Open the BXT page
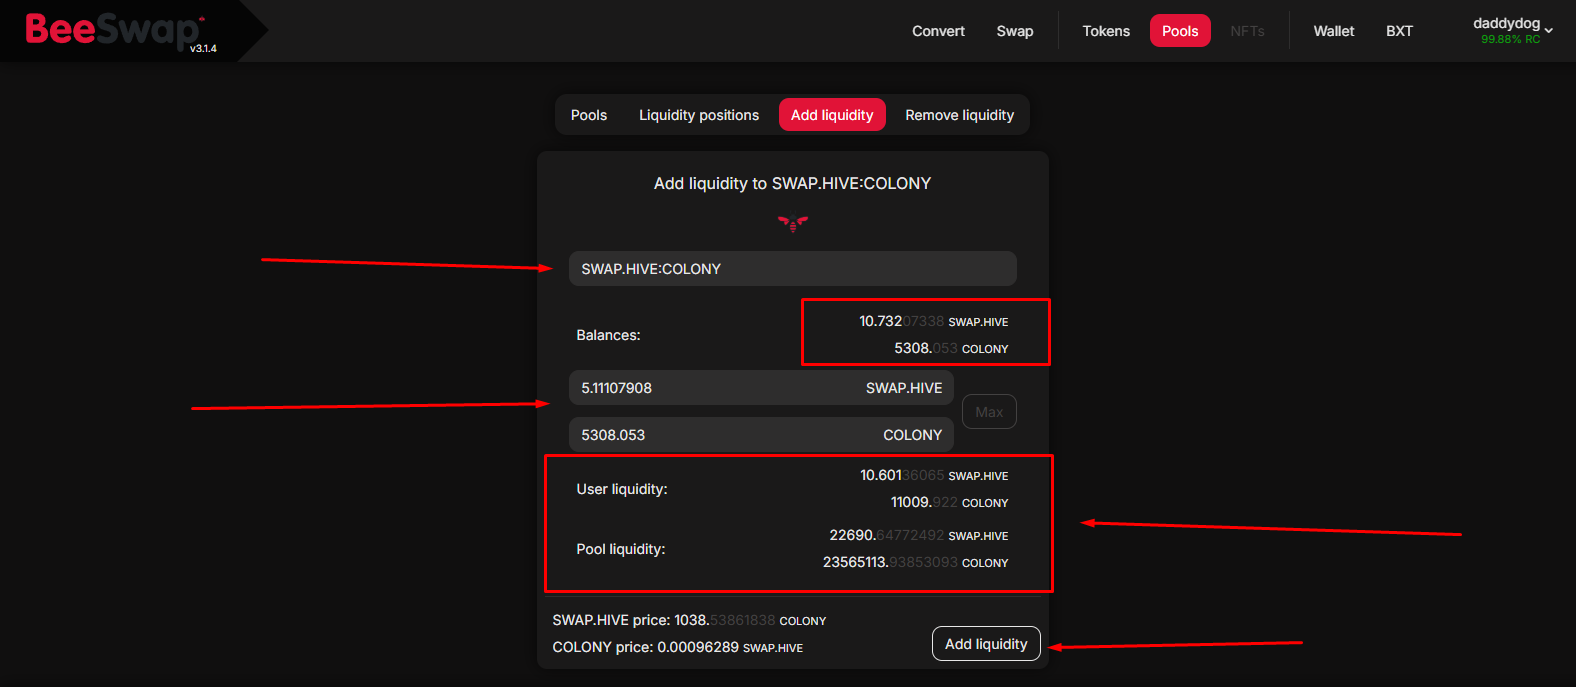The image size is (1576, 687). tap(1399, 31)
